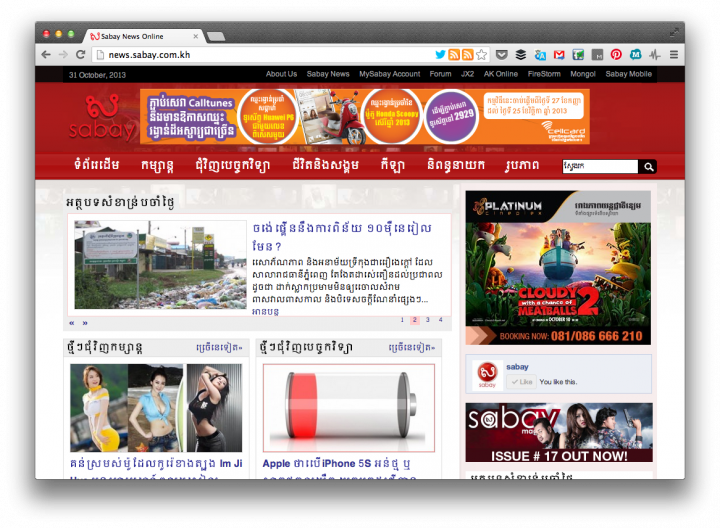Image resolution: width=720 pixels, height=528 pixels.
Task: Click the អានបន្ត read-more link
Action: pyautogui.click(x=265, y=312)
